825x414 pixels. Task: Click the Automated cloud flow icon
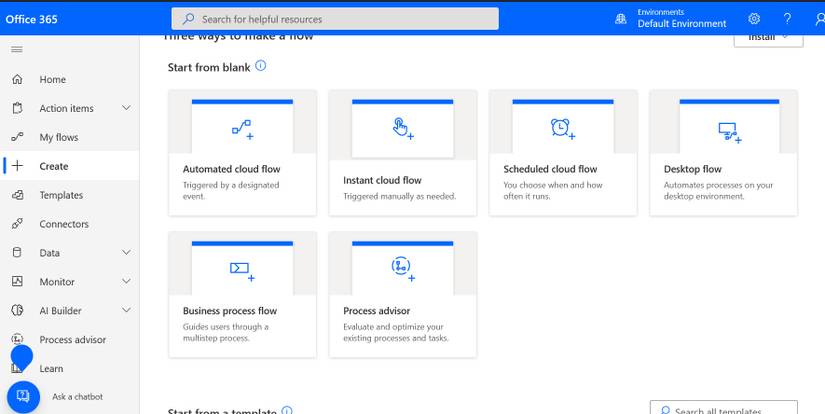coord(243,129)
